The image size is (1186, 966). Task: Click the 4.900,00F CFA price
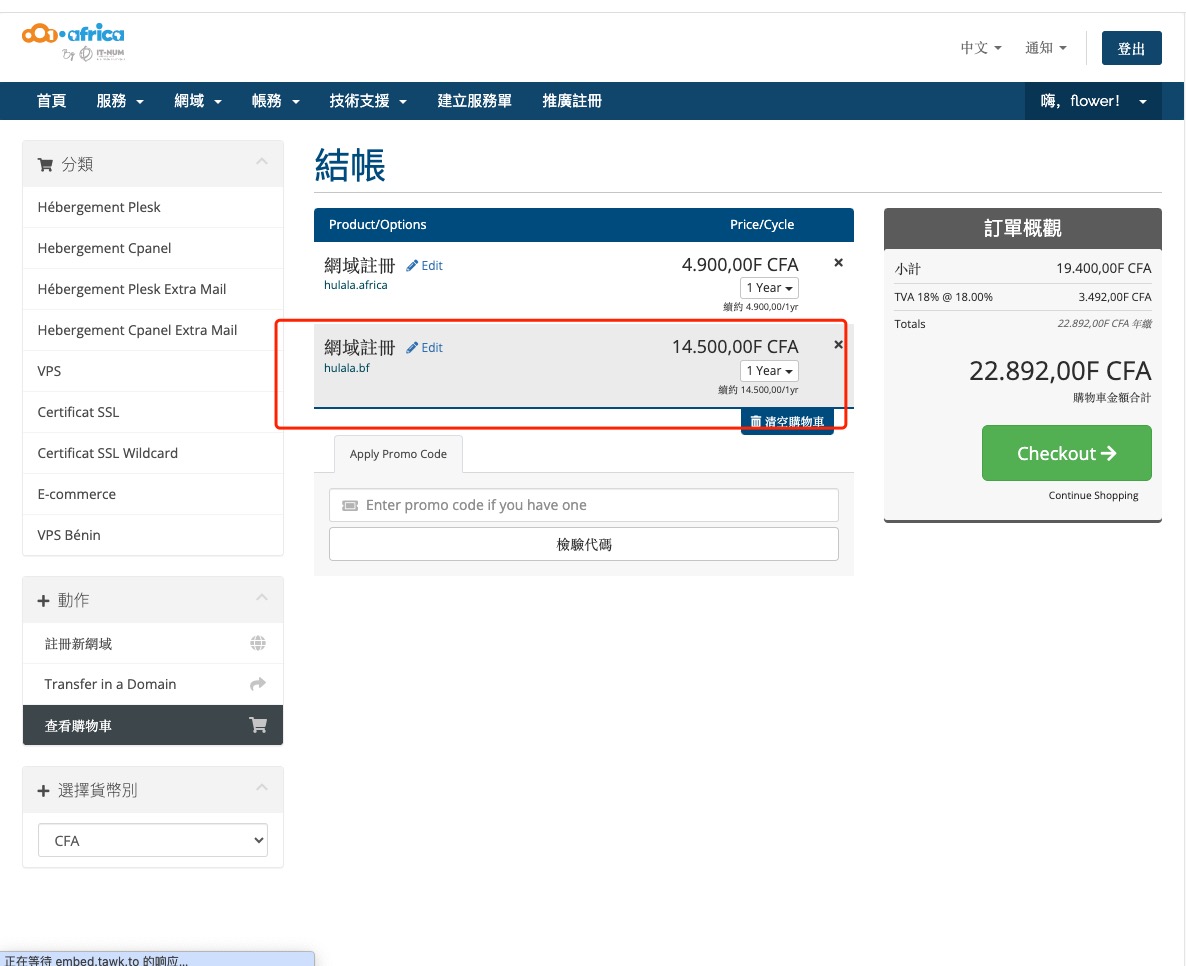coord(740,265)
